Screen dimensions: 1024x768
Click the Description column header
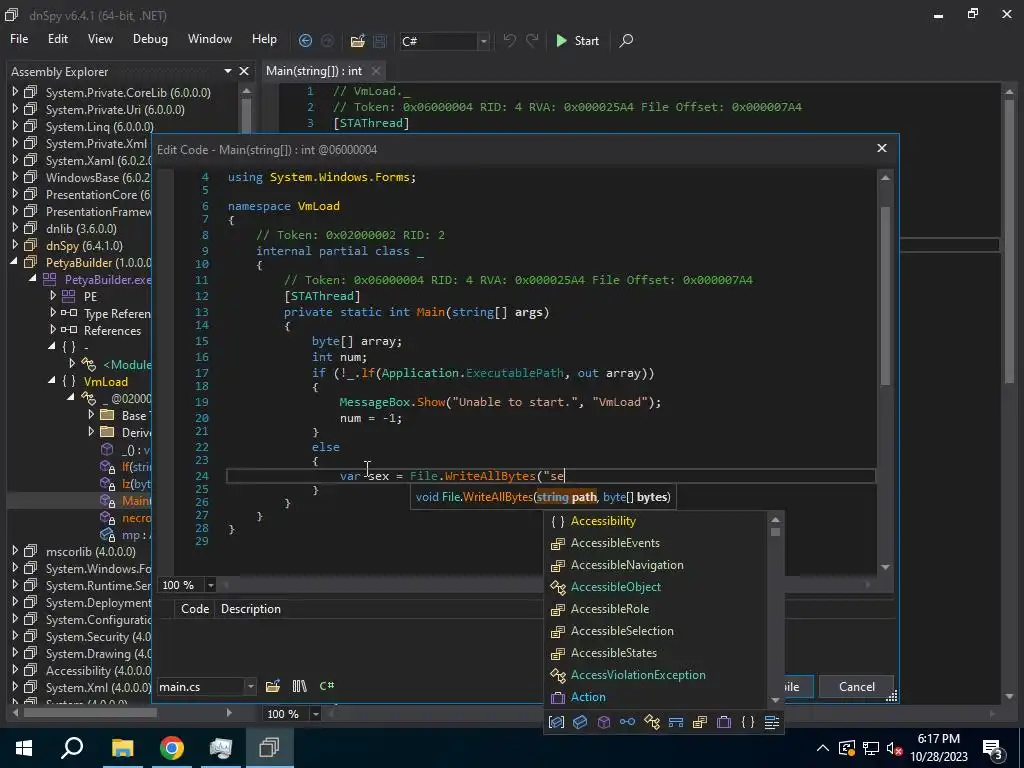(251, 609)
